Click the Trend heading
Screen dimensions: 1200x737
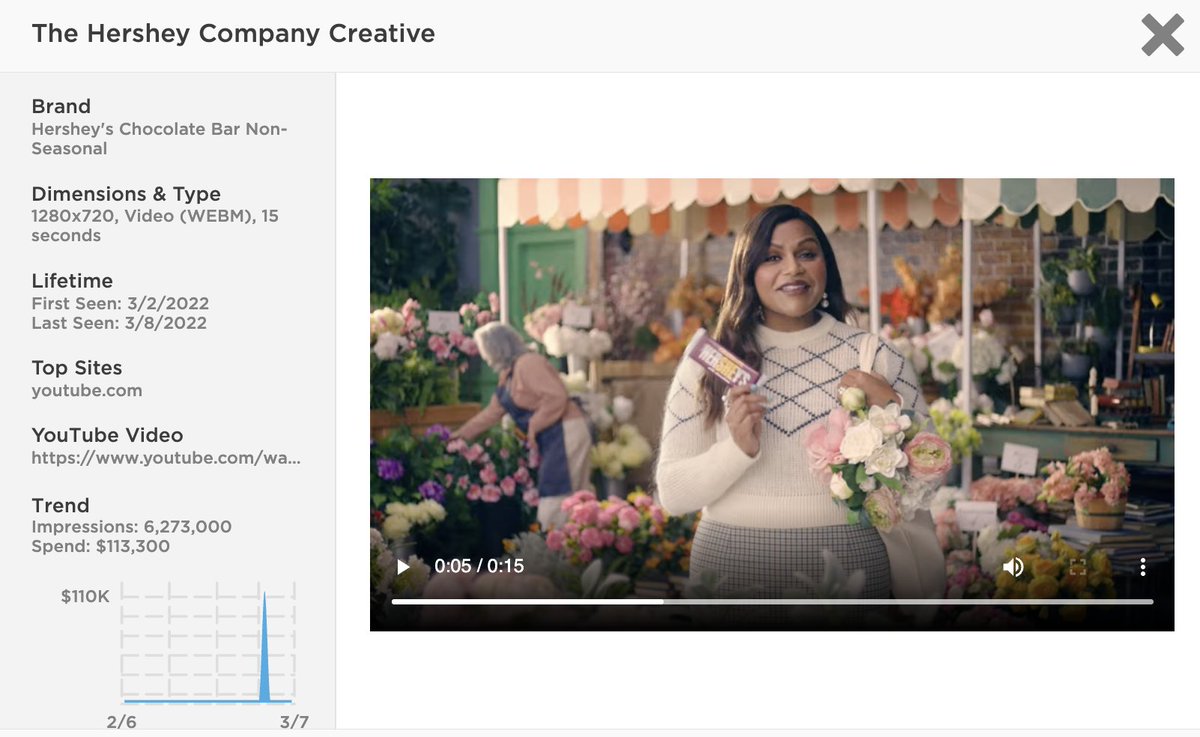60,505
